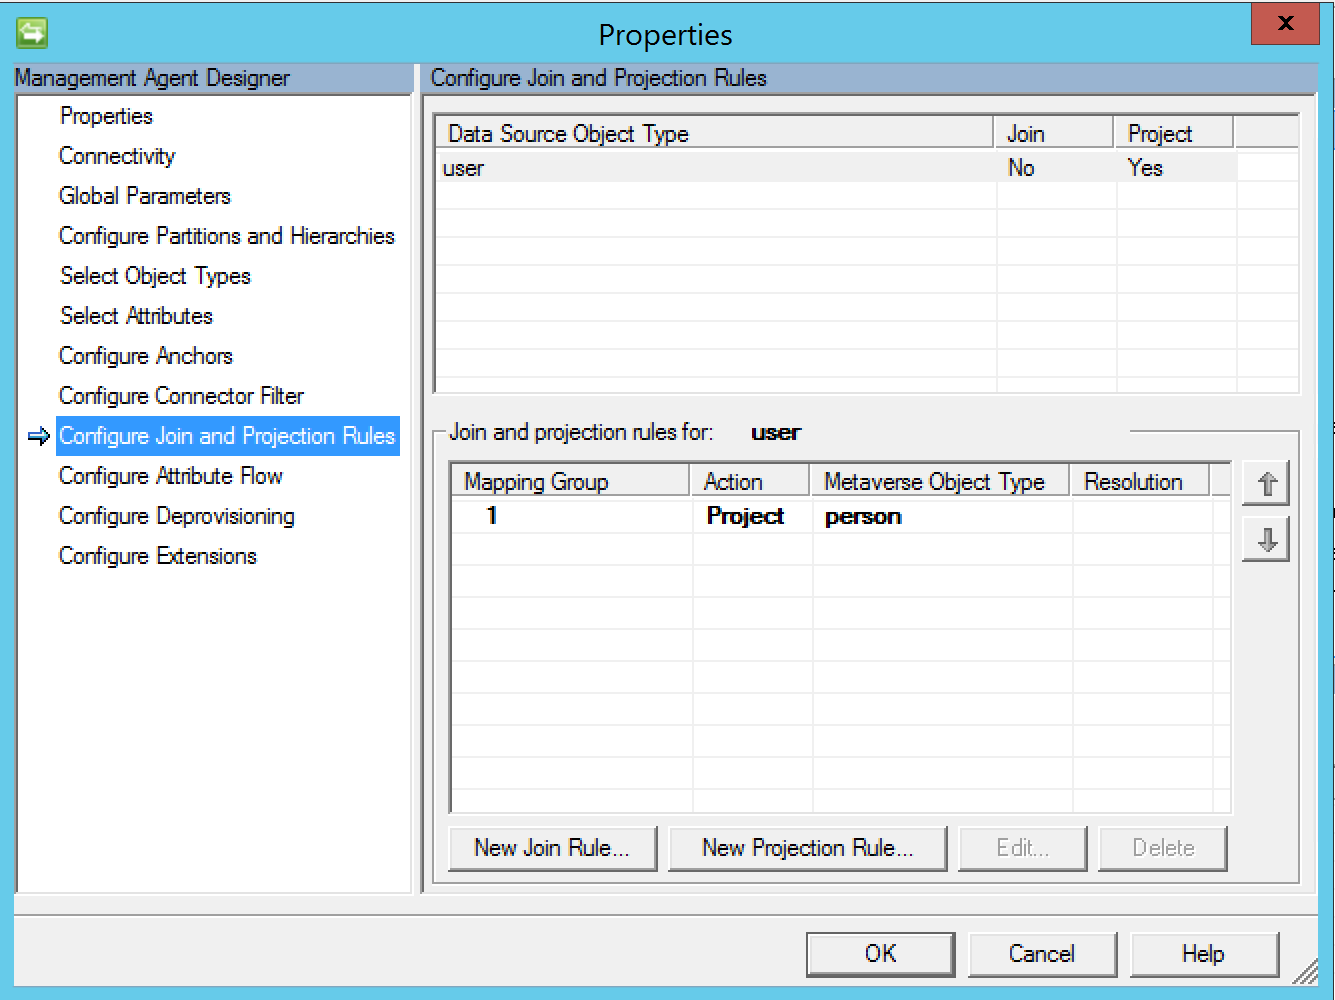Open Configure Deprovisioning page
The height and width of the screenshot is (1000, 1335).
(x=177, y=516)
